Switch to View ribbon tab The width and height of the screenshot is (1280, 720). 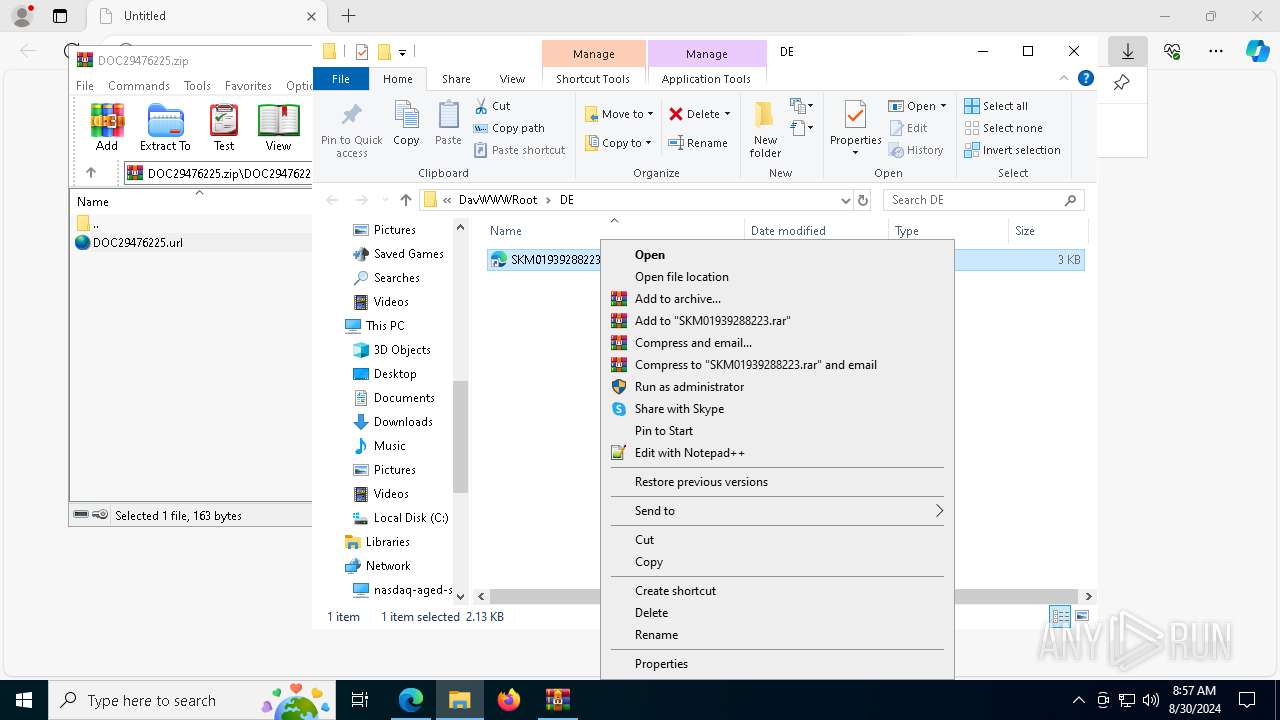click(x=512, y=79)
